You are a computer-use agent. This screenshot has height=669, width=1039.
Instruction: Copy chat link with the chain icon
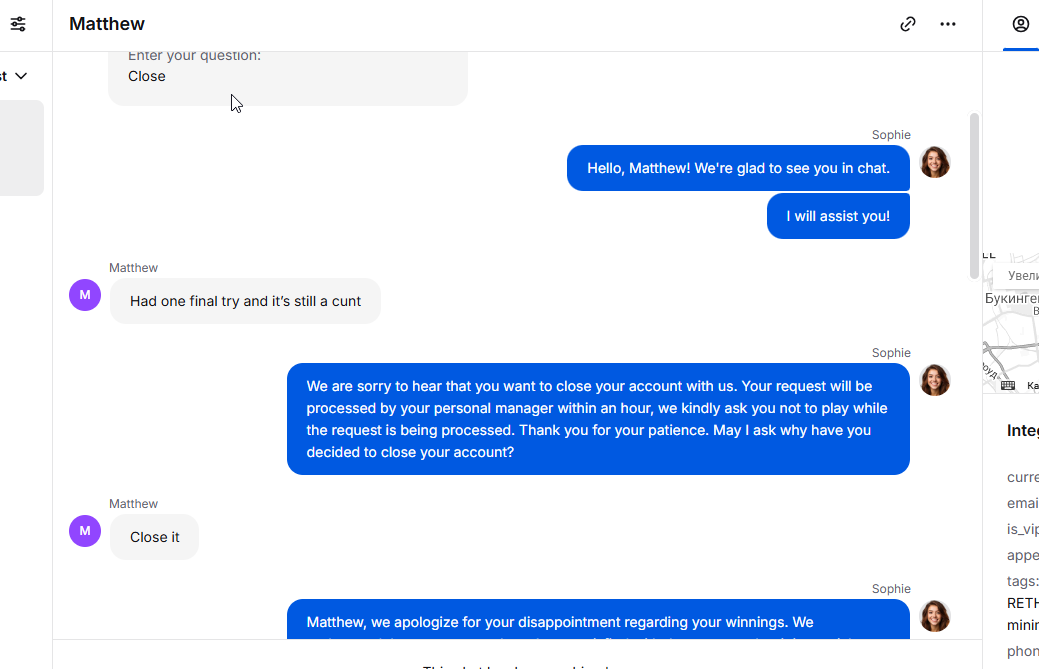[x=908, y=24]
